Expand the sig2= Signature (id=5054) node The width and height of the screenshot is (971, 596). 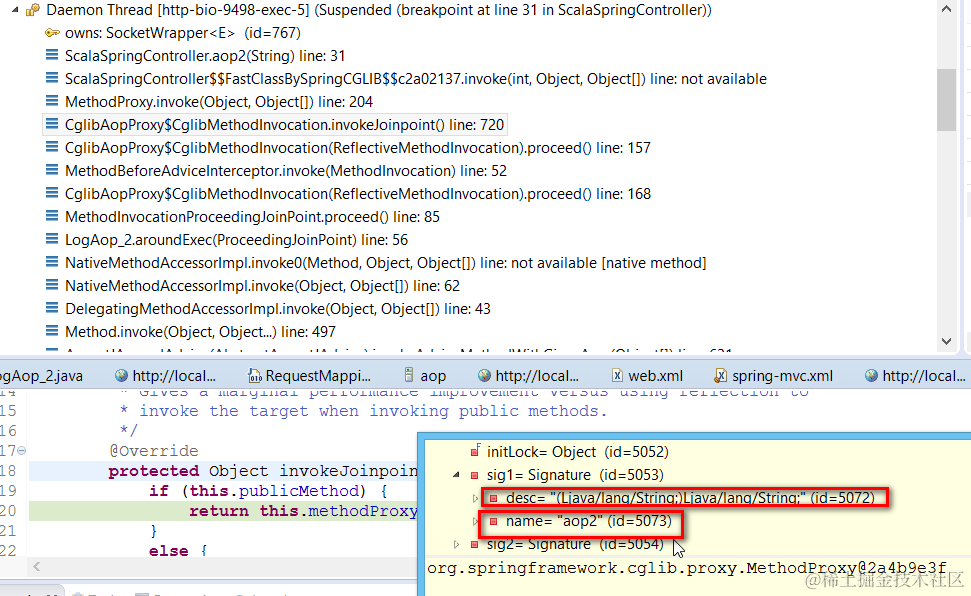coord(456,544)
